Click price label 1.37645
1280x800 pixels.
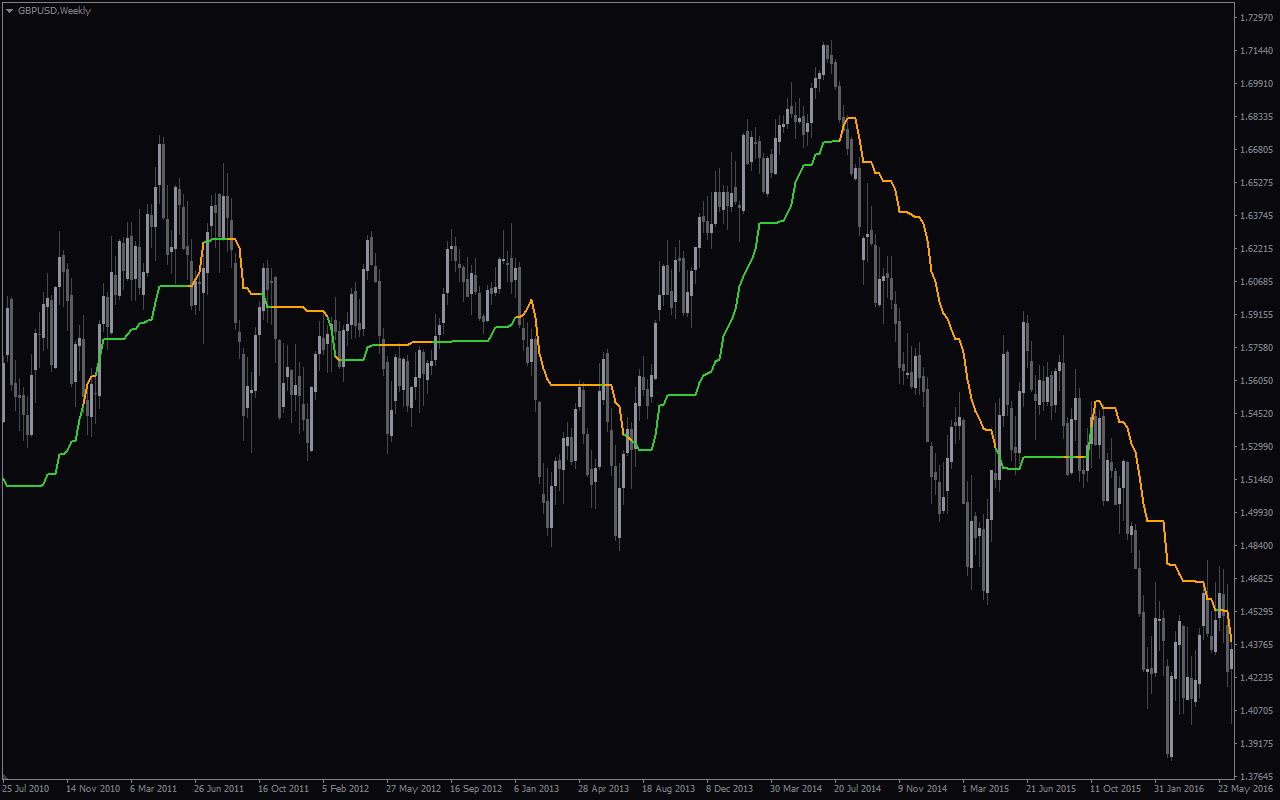click(x=1256, y=777)
